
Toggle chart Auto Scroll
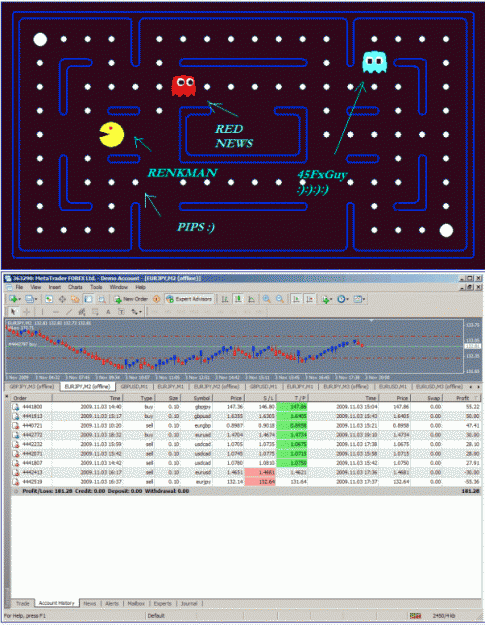click(x=296, y=299)
